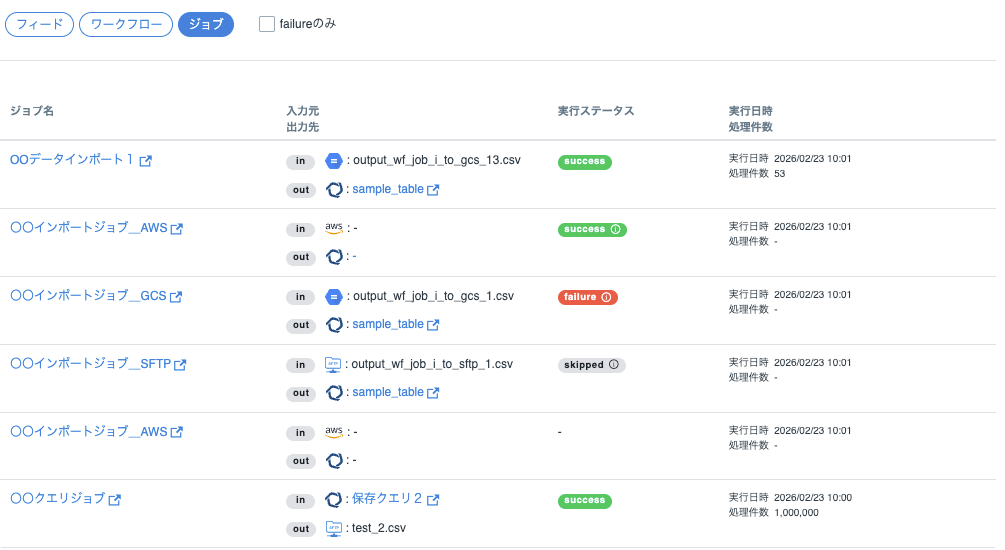
Task: Click GCS icon for output_wf_job_i_to_gcs_13.csv
Action: (x=333, y=161)
